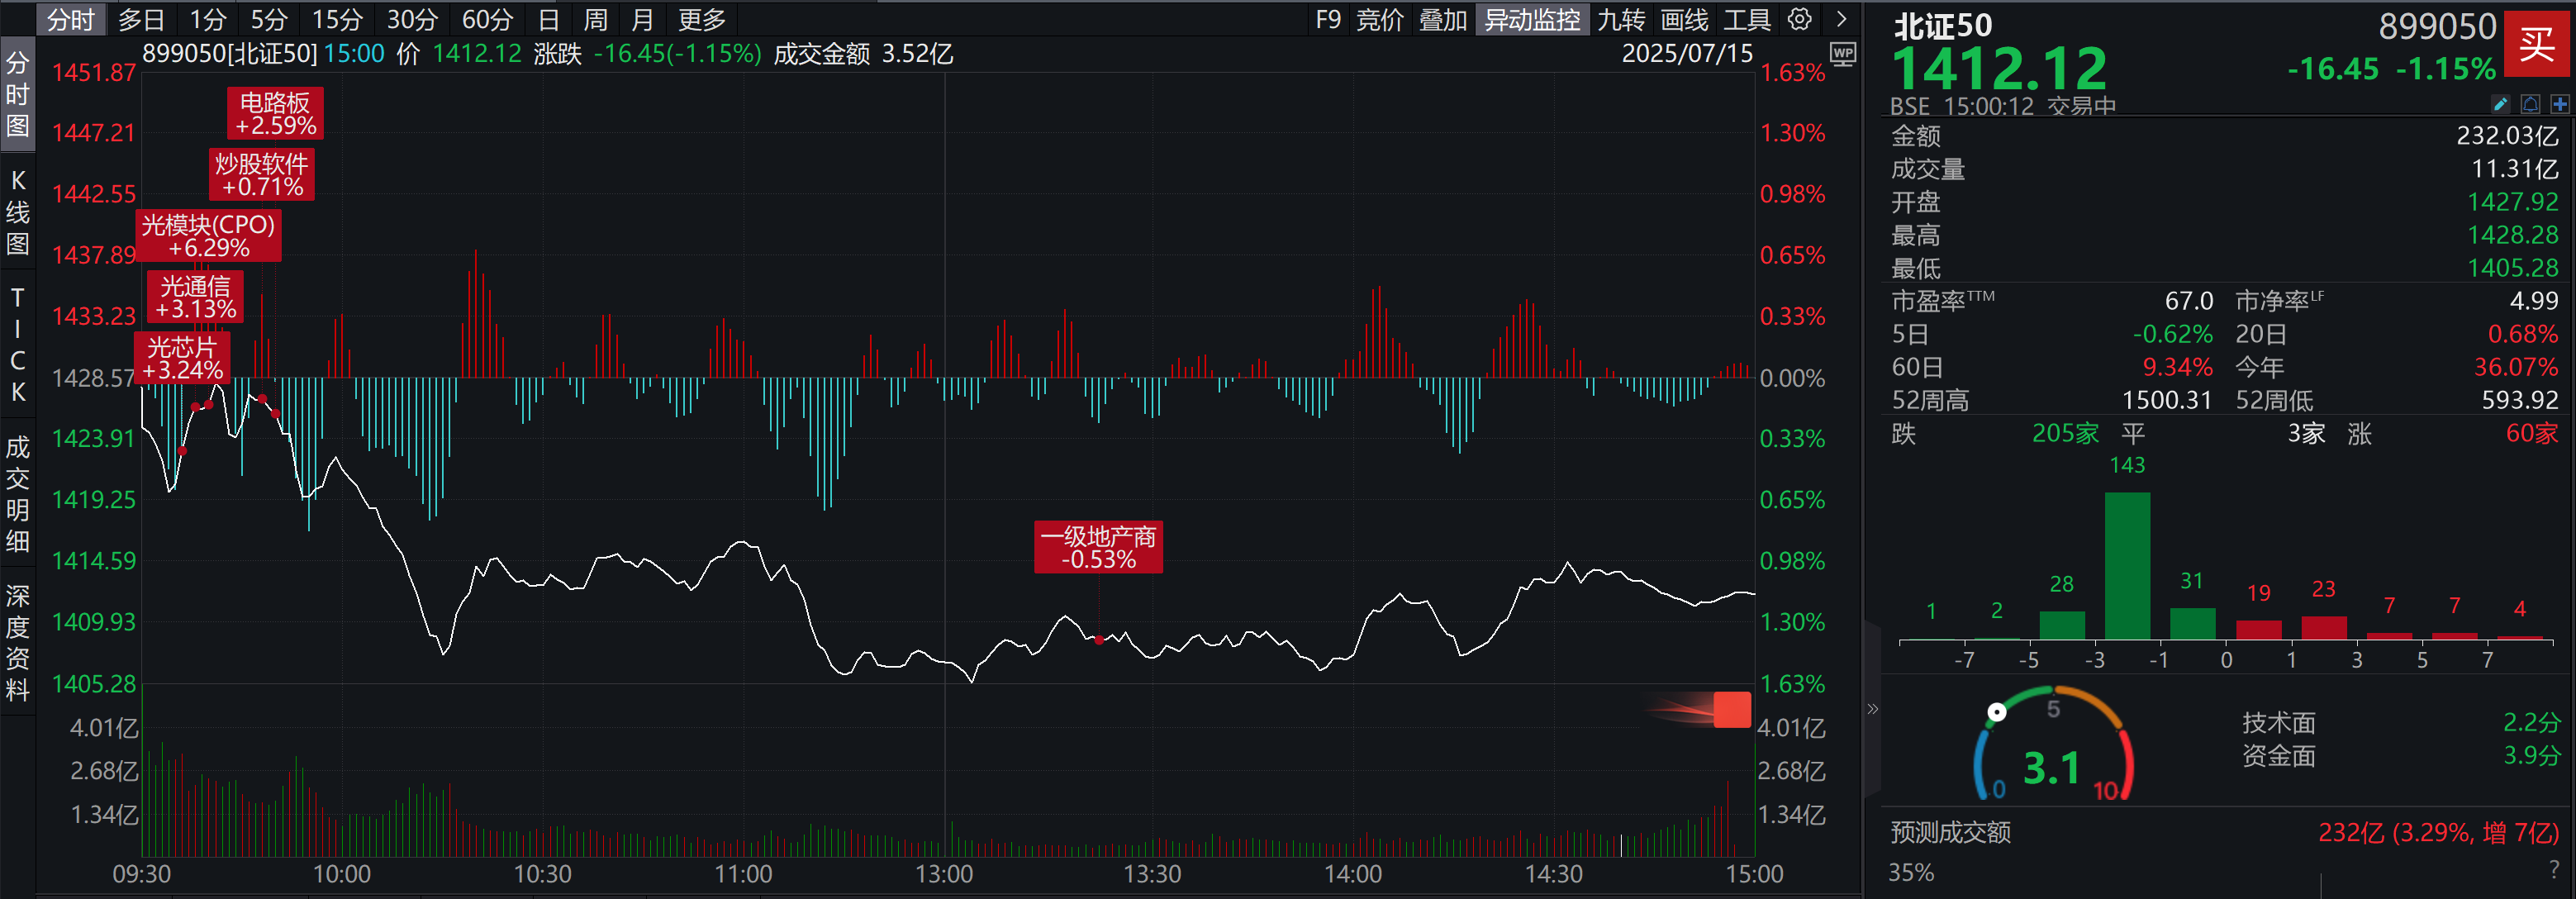Toggle the 竞价 auction view
Viewport: 2576px width, 899px height.
(1380, 19)
